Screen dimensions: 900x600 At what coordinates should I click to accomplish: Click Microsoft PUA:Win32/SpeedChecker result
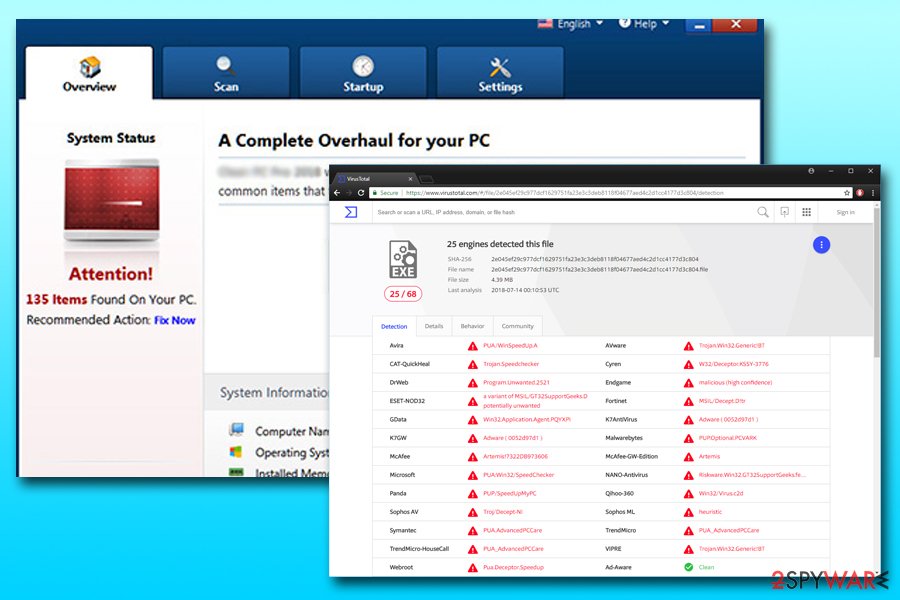pos(518,475)
